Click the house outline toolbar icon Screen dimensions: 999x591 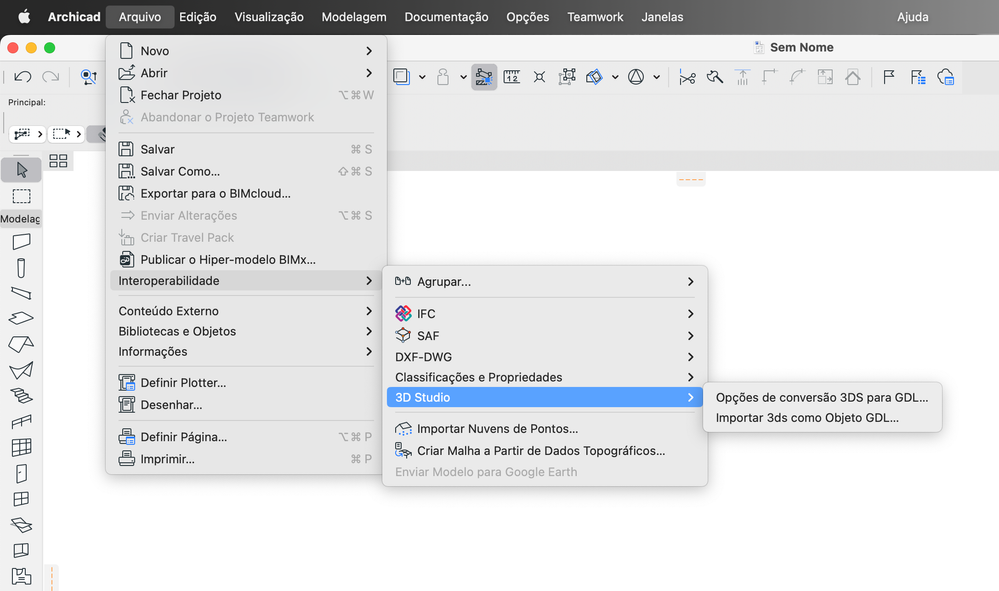click(852, 78)
